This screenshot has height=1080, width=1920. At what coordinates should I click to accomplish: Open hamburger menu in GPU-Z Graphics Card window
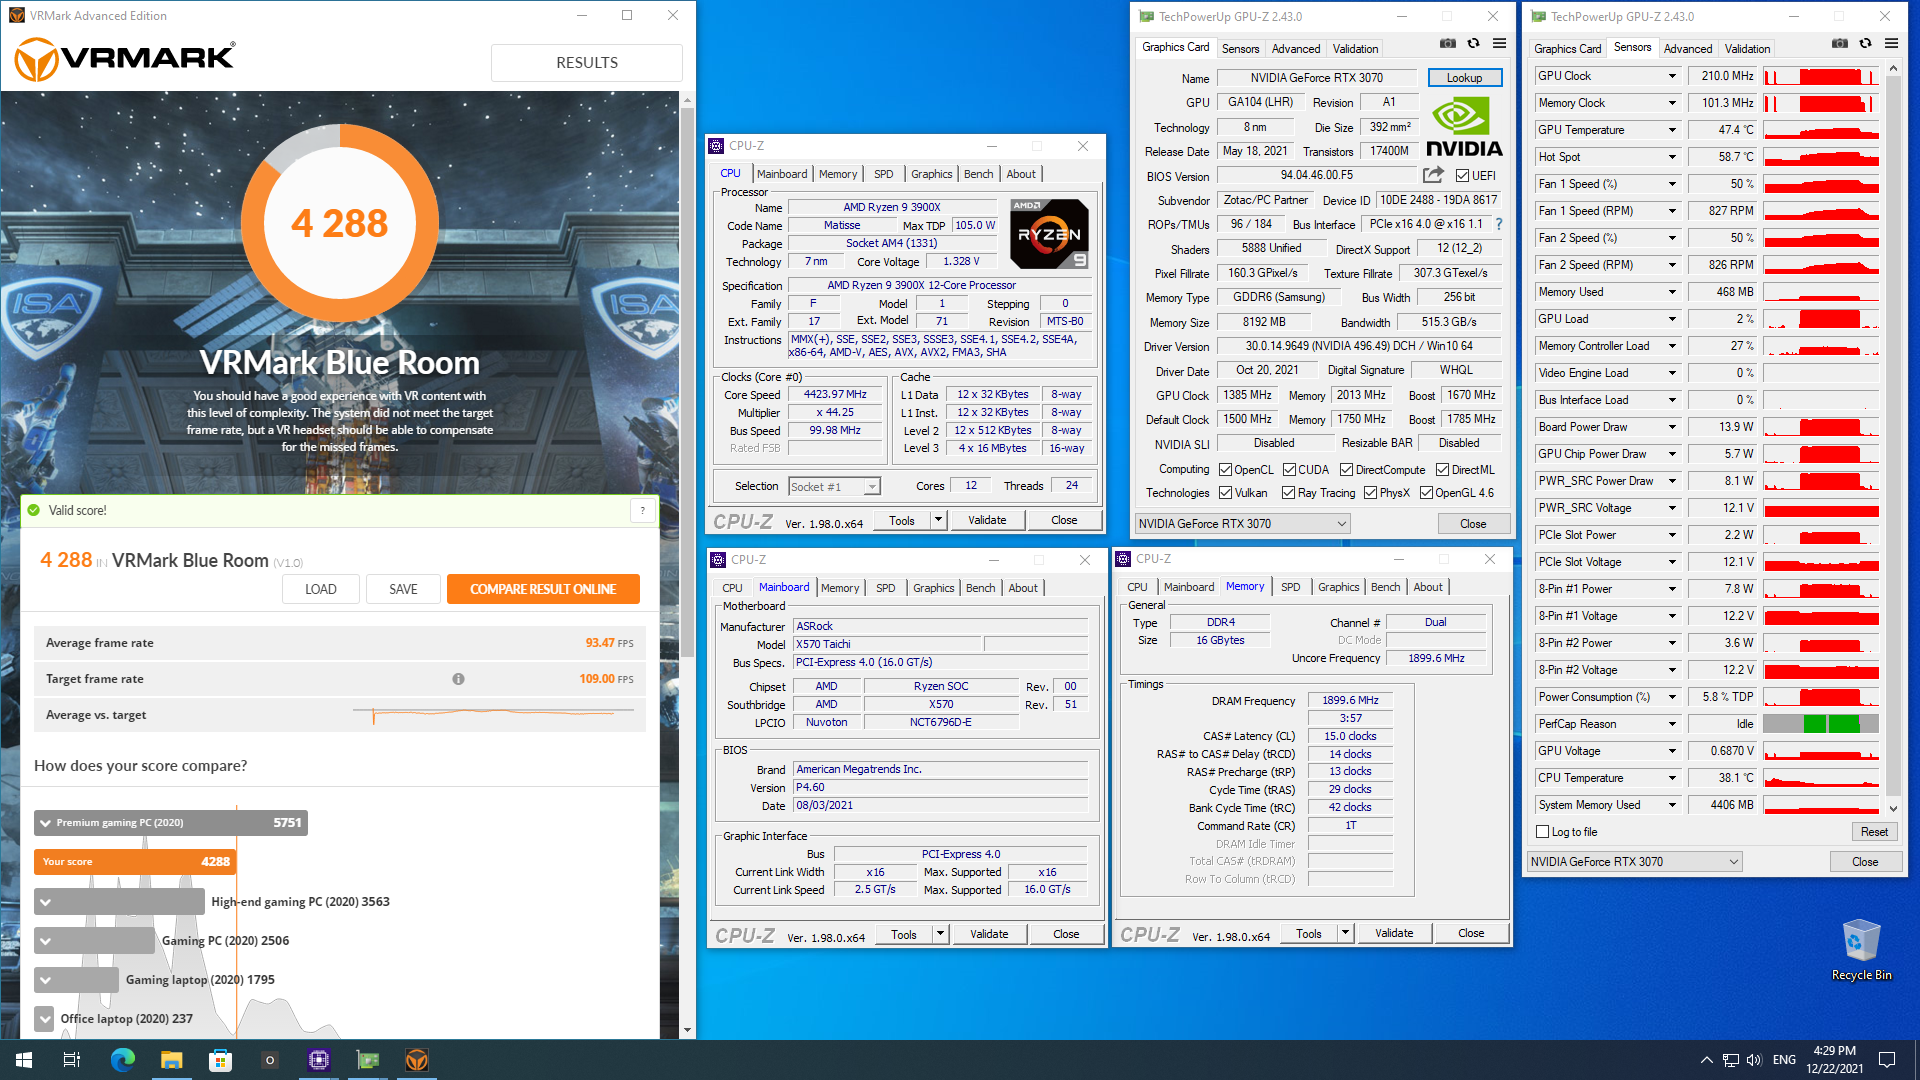point(1499,43)
